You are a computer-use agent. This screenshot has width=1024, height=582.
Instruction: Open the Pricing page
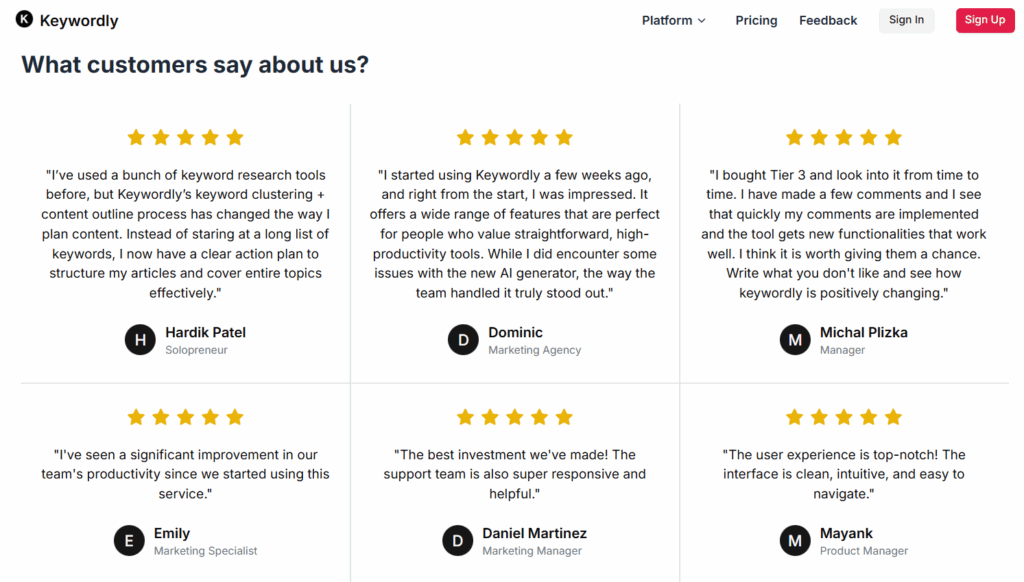[x=756, y=20]
